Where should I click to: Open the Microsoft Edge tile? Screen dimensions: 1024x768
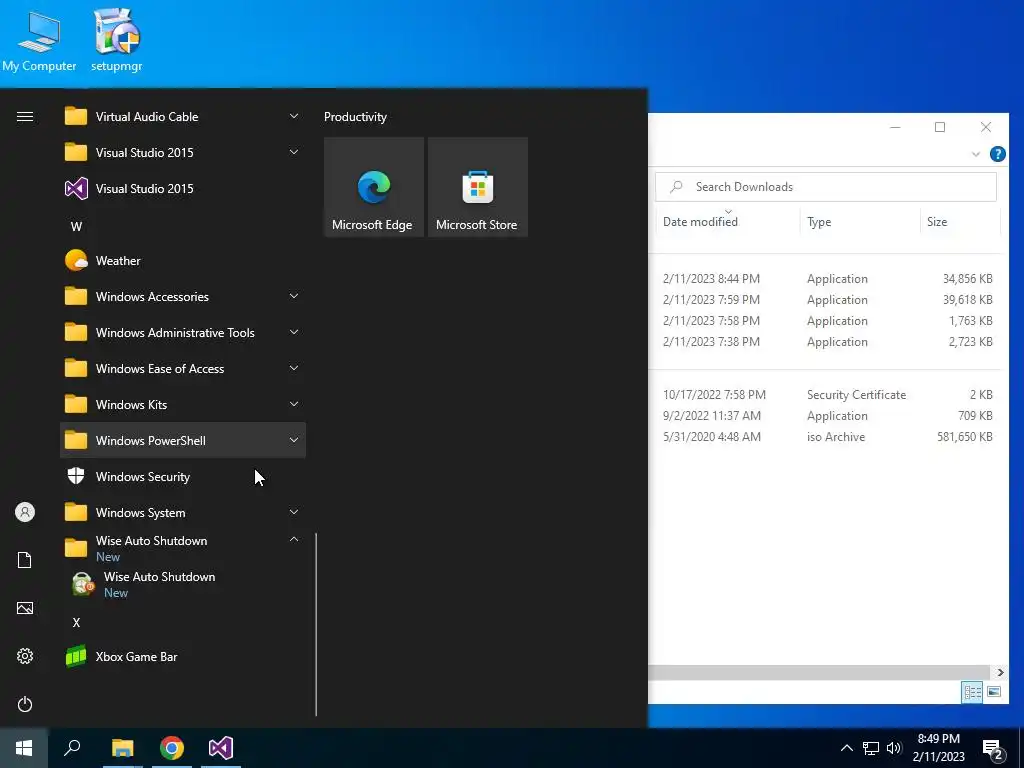(374, 187)
